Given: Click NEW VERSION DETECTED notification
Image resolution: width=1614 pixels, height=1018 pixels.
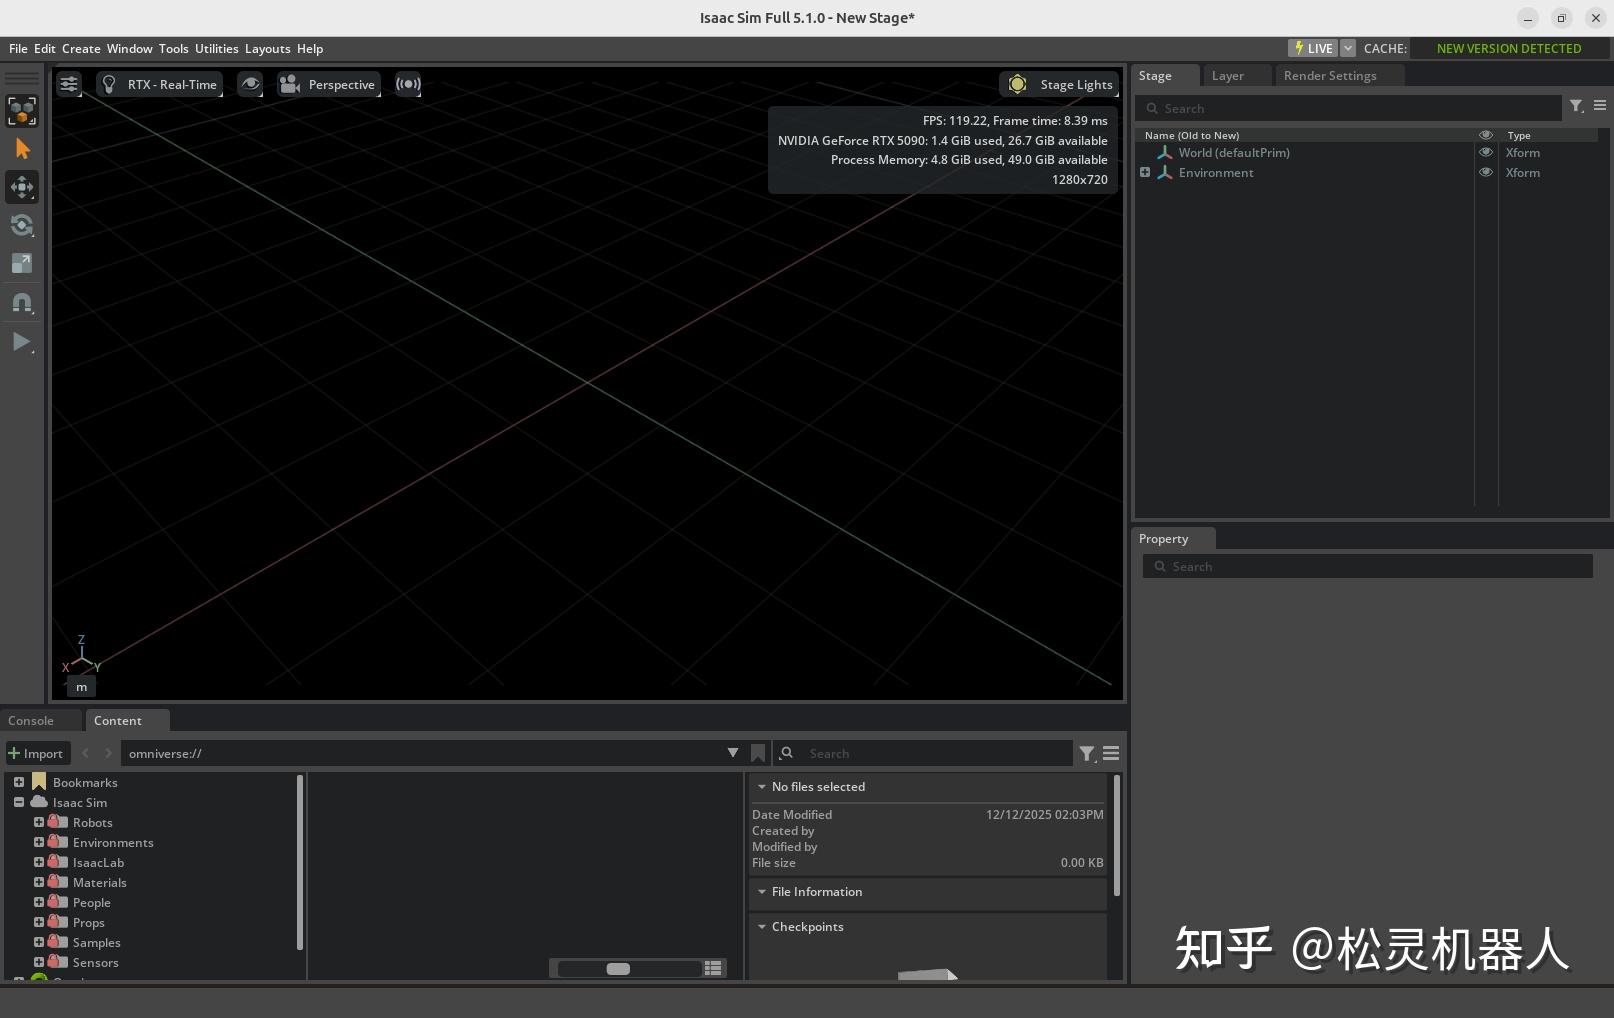Looking at the screenshot, I should [1509, 48].
